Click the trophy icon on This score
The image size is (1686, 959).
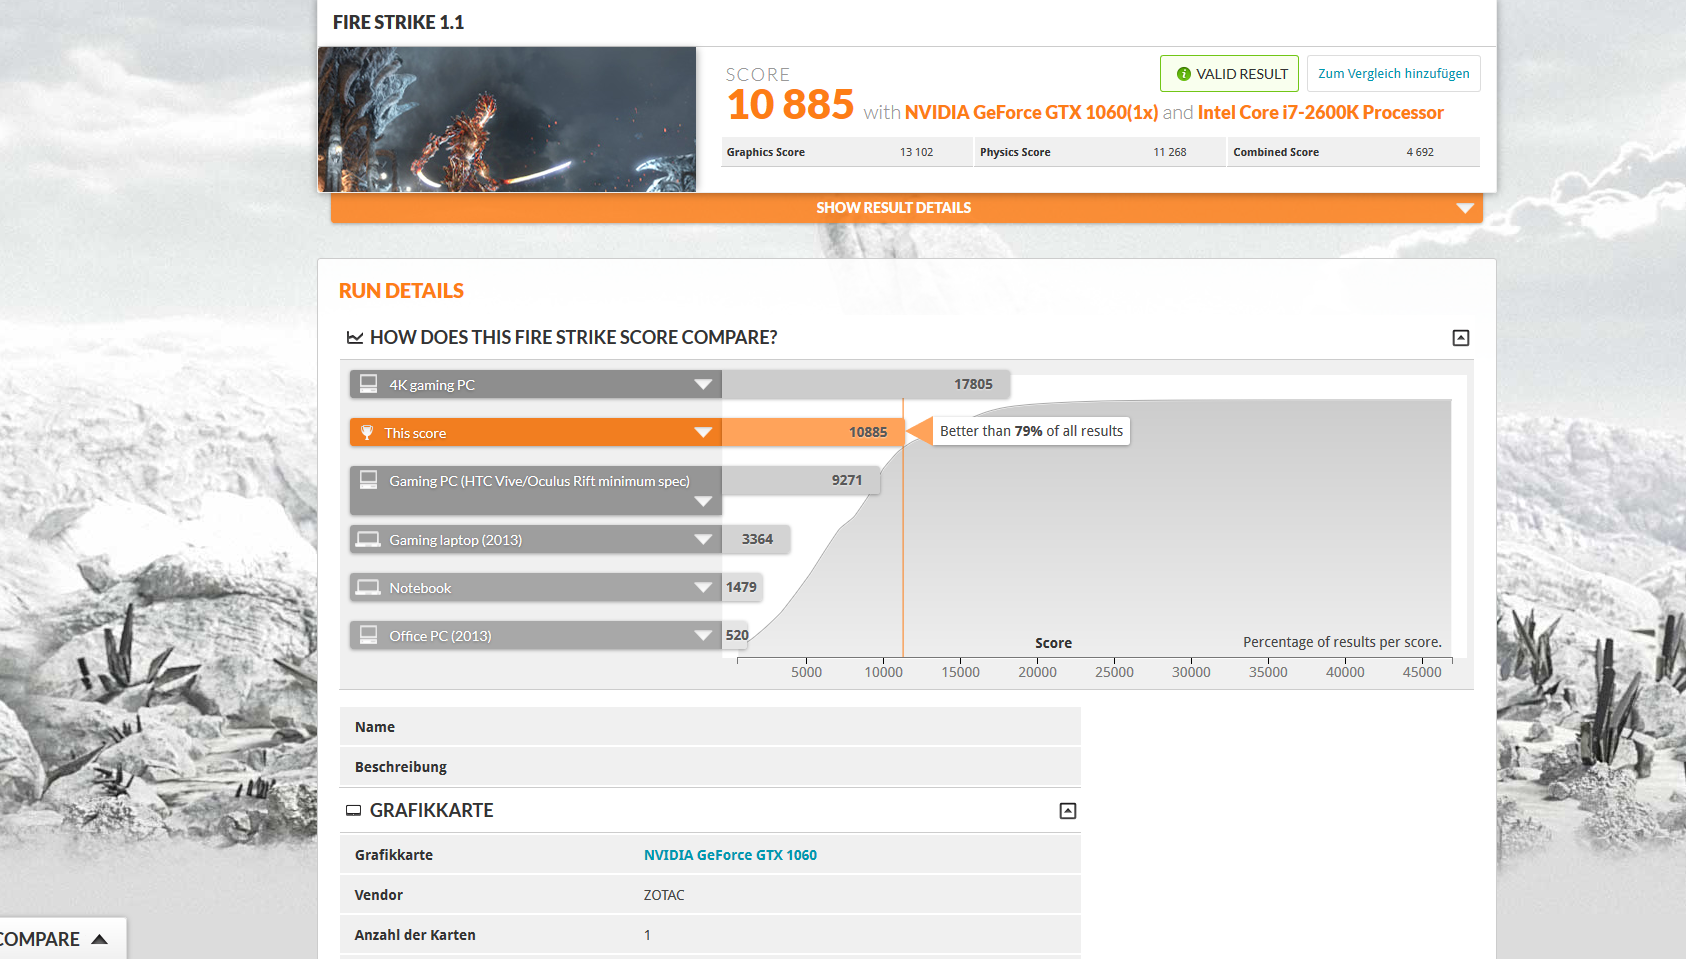click(367, 433)
